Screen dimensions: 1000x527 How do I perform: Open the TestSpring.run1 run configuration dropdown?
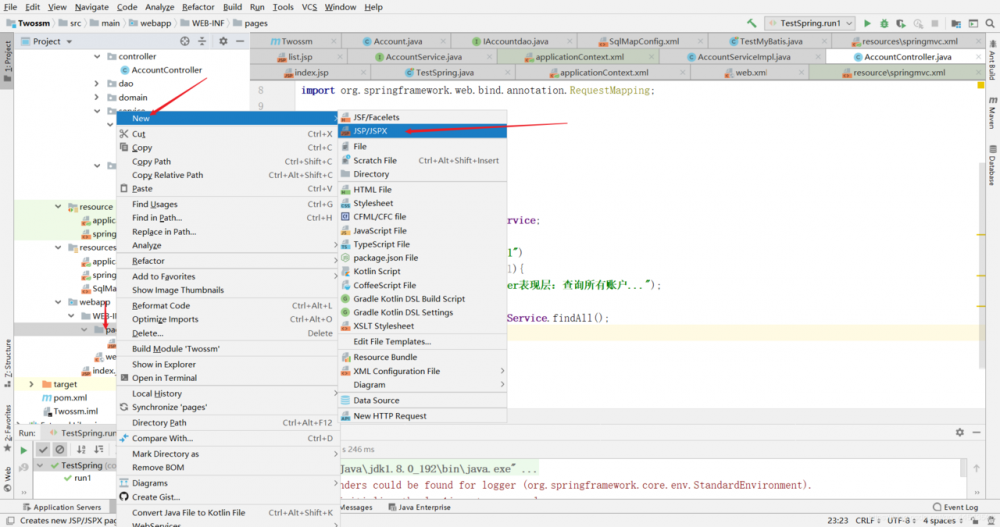pos(809,23)
